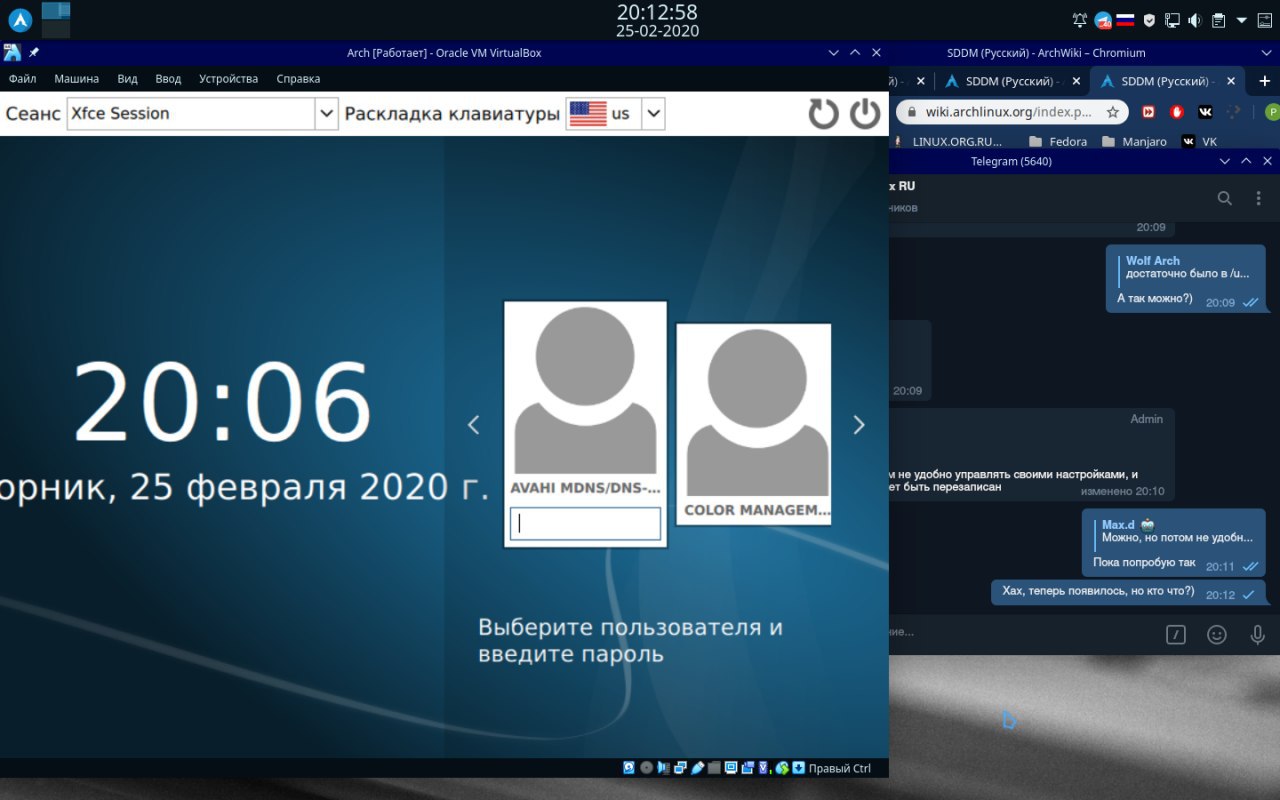This screenshot has height=800, width=1280.
Task: Open VirtualBox Устройства menu
Action: coord(228,79)
